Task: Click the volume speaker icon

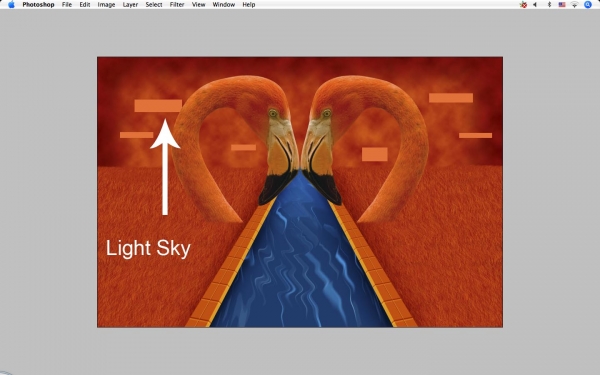Action: [x=535, y=5]
